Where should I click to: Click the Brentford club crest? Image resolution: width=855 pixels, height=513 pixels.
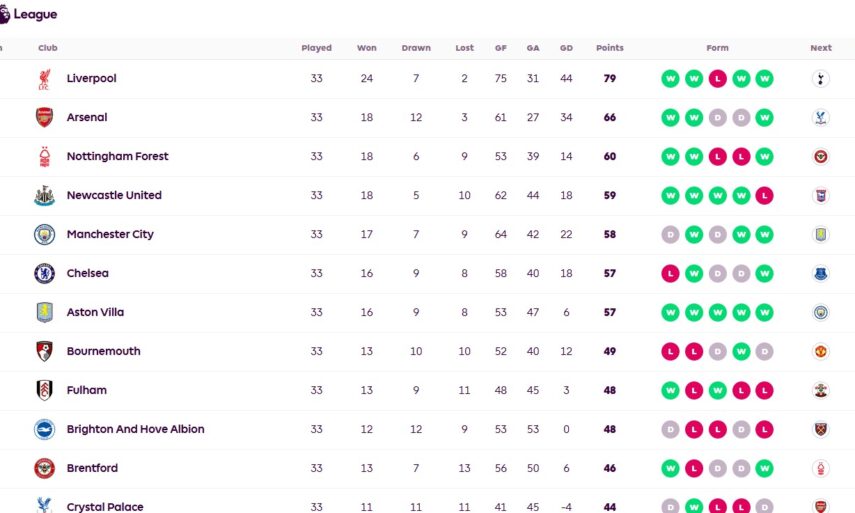(x=44, y=469)
